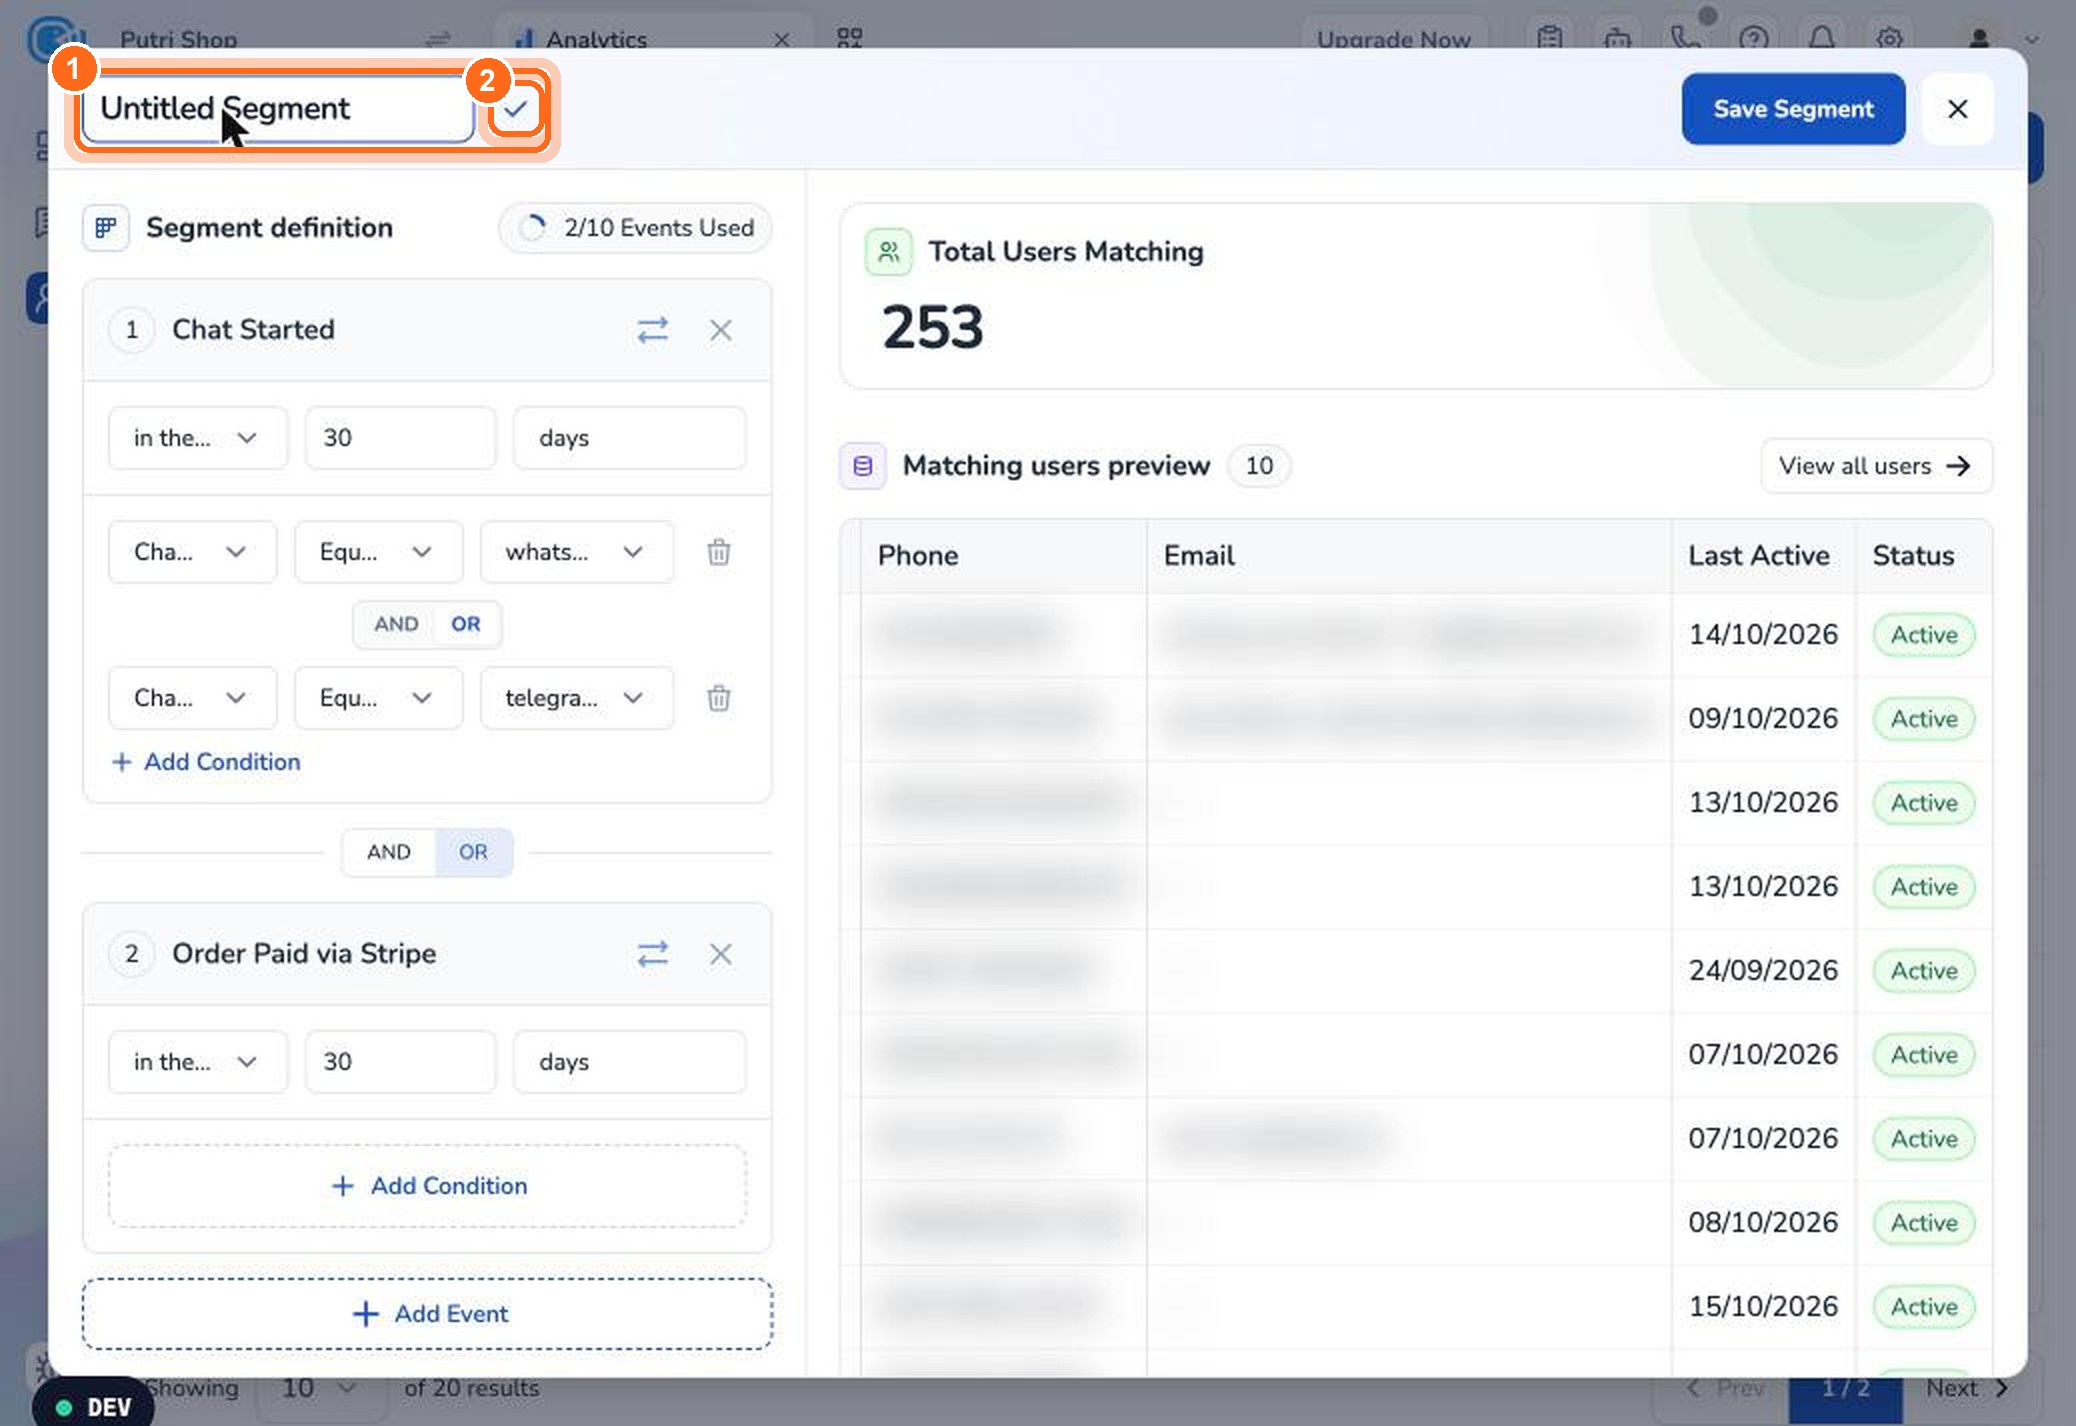Open Order Paid time range dropdown
This screenshot has width=2076, height=1426.
[x=198, y=1062]
